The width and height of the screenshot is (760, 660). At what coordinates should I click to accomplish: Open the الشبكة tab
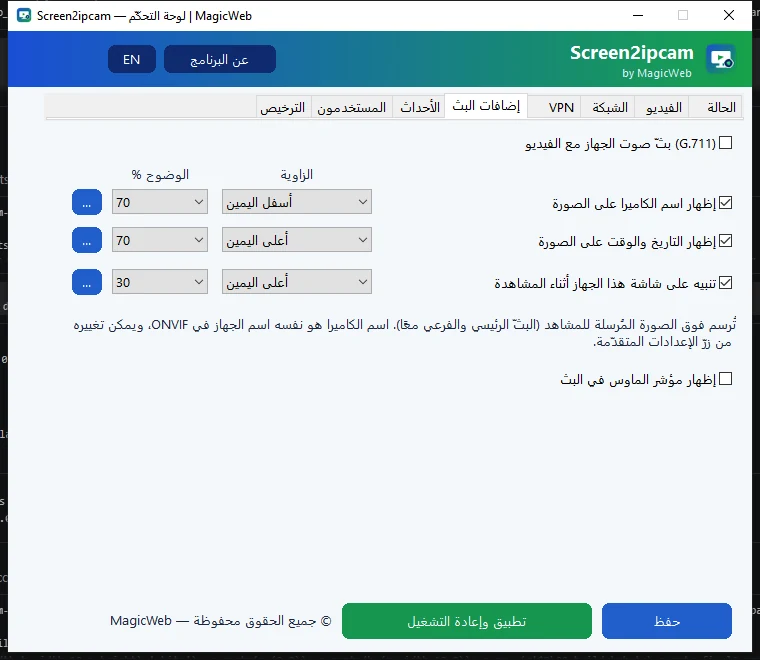pos(610,107)
